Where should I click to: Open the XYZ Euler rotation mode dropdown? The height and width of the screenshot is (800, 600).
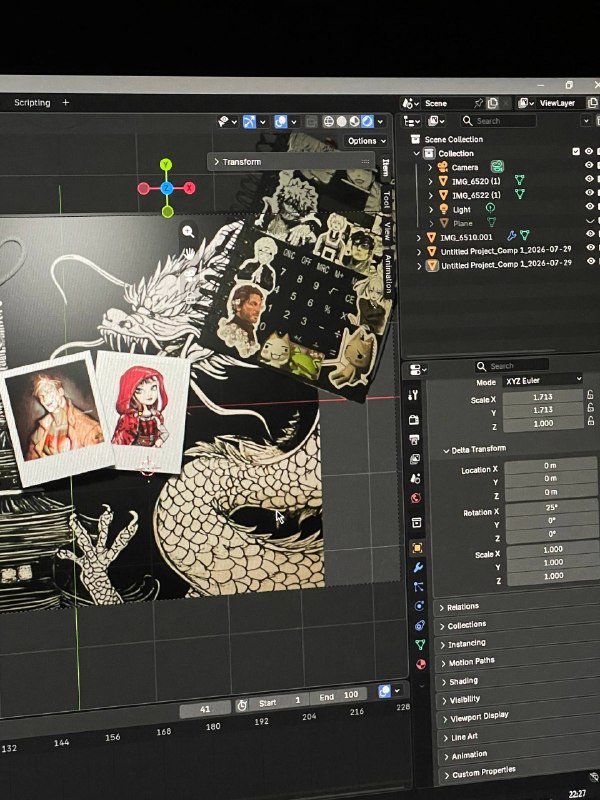click(543, 380)
